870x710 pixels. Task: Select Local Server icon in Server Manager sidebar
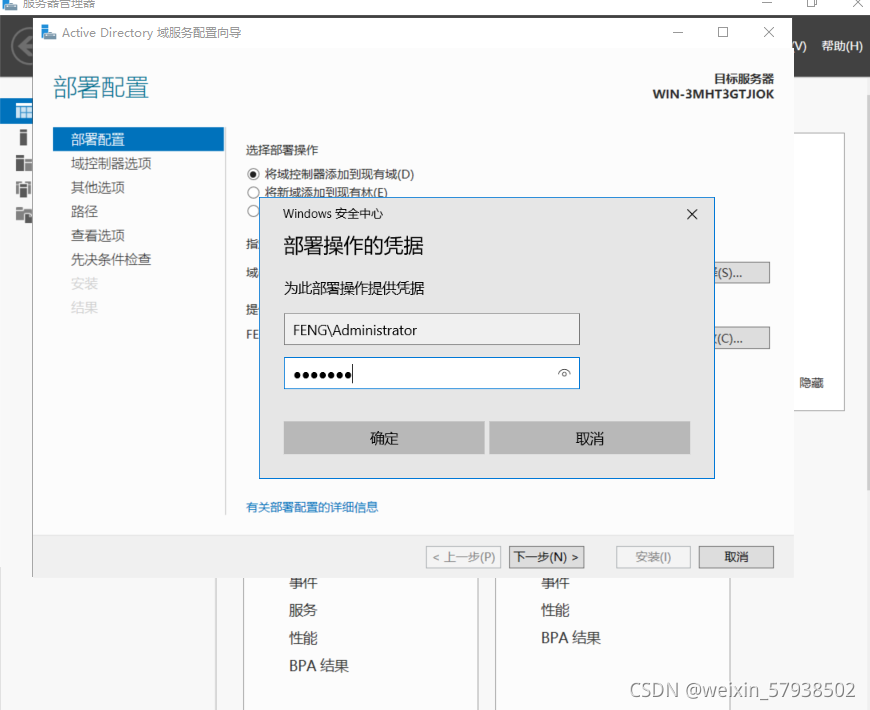click(23, 137)
